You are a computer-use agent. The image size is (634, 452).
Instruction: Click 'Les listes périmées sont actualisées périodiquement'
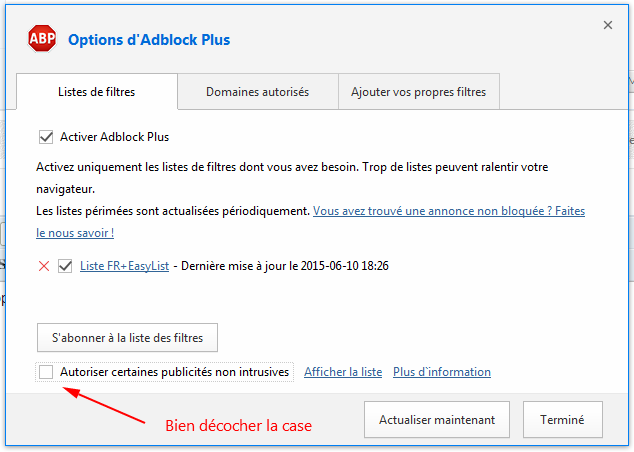173,211
